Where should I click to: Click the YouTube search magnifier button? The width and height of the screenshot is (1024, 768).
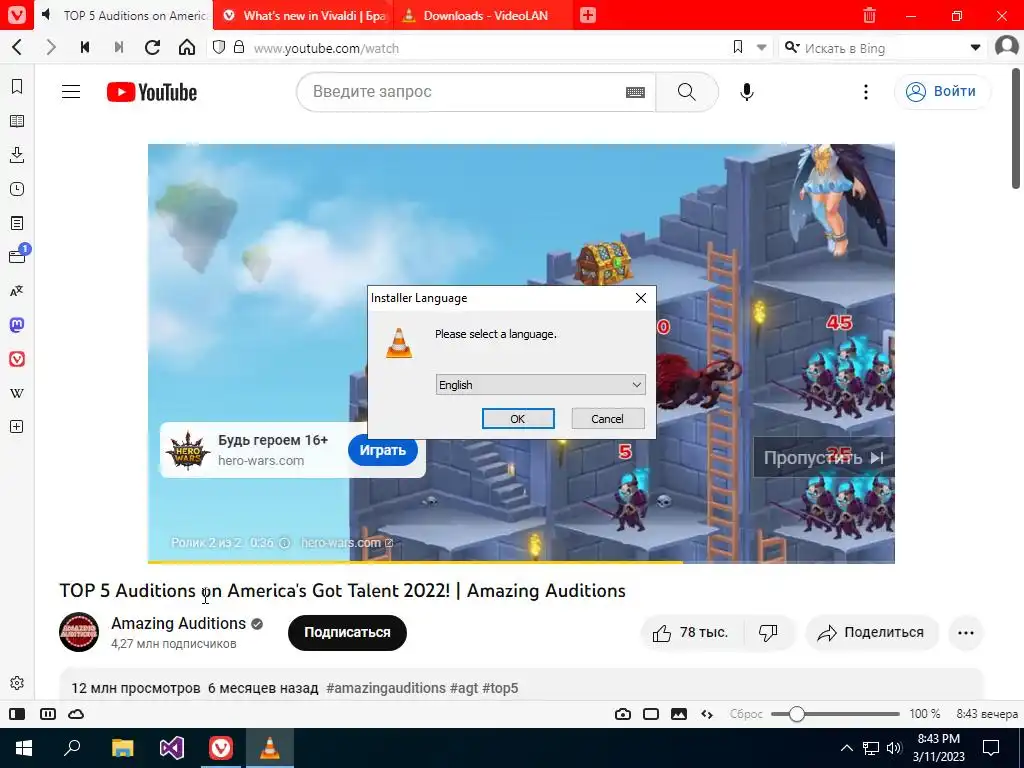tap(687, 92)
